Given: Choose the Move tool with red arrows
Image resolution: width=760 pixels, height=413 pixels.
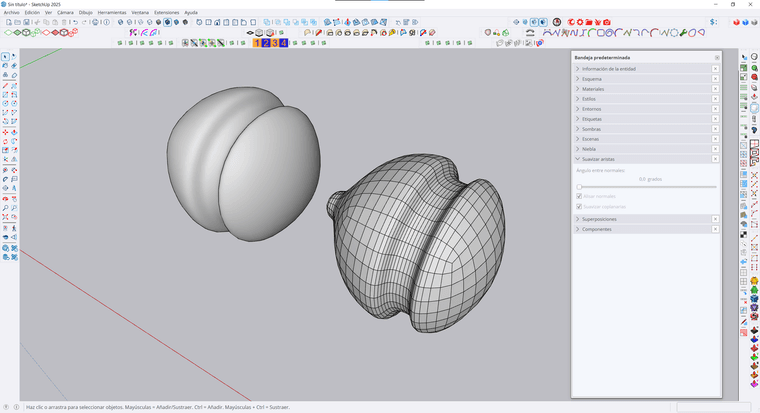Looking at the screenshot, I should [5, 131].
